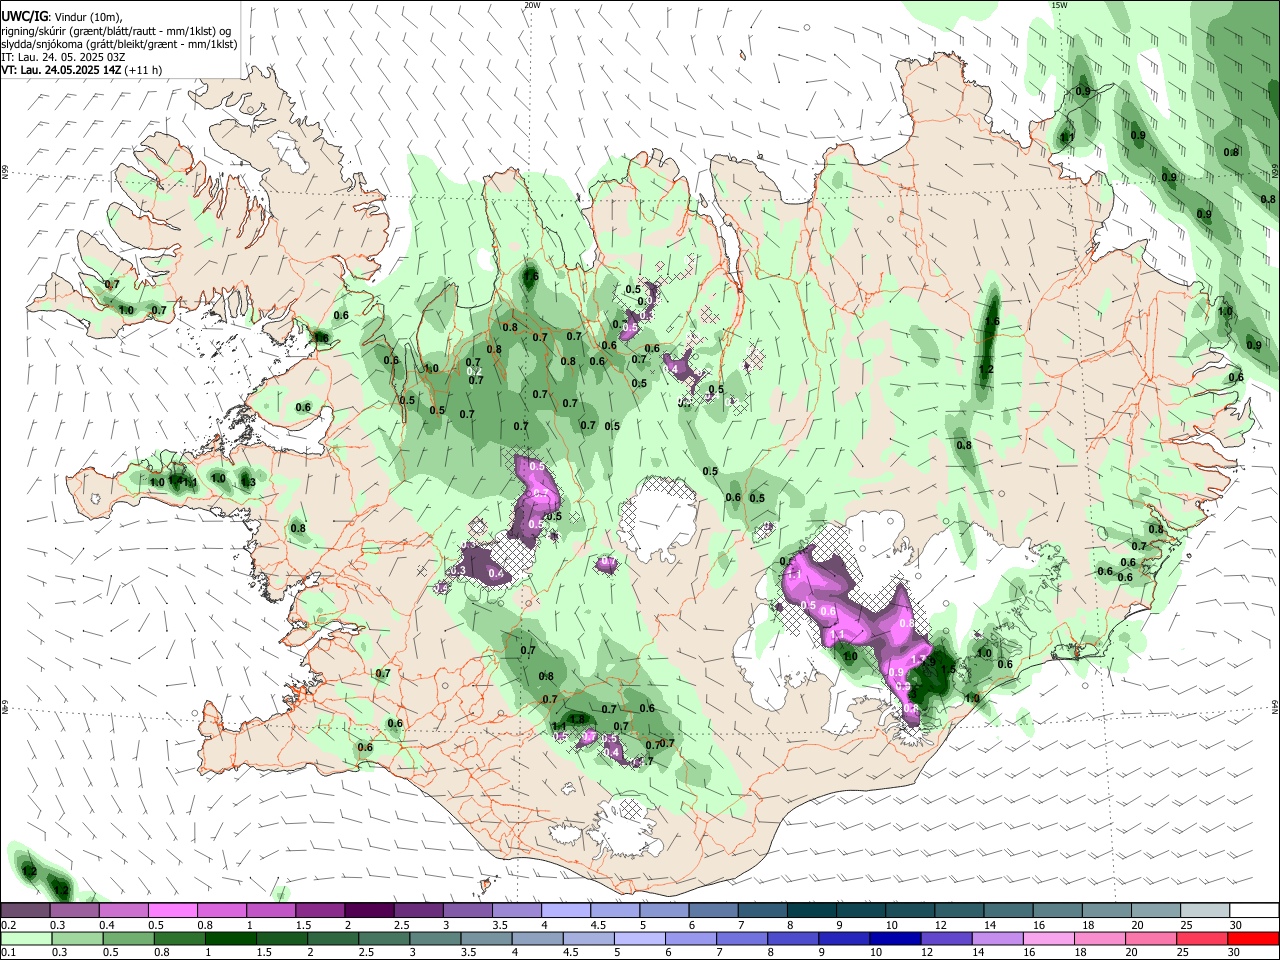Pick the dark teal snow swatch starting at 8
1280x960 pixels.
811,911
